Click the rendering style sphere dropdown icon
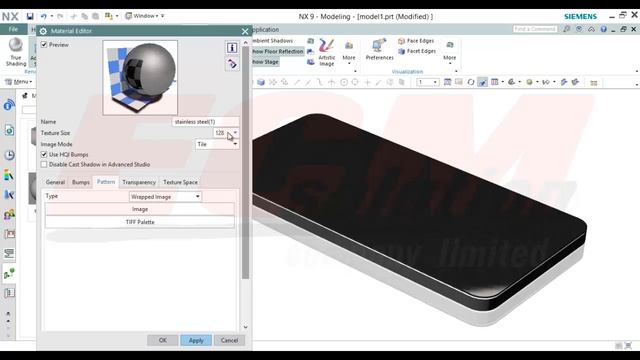 [531, 82]
